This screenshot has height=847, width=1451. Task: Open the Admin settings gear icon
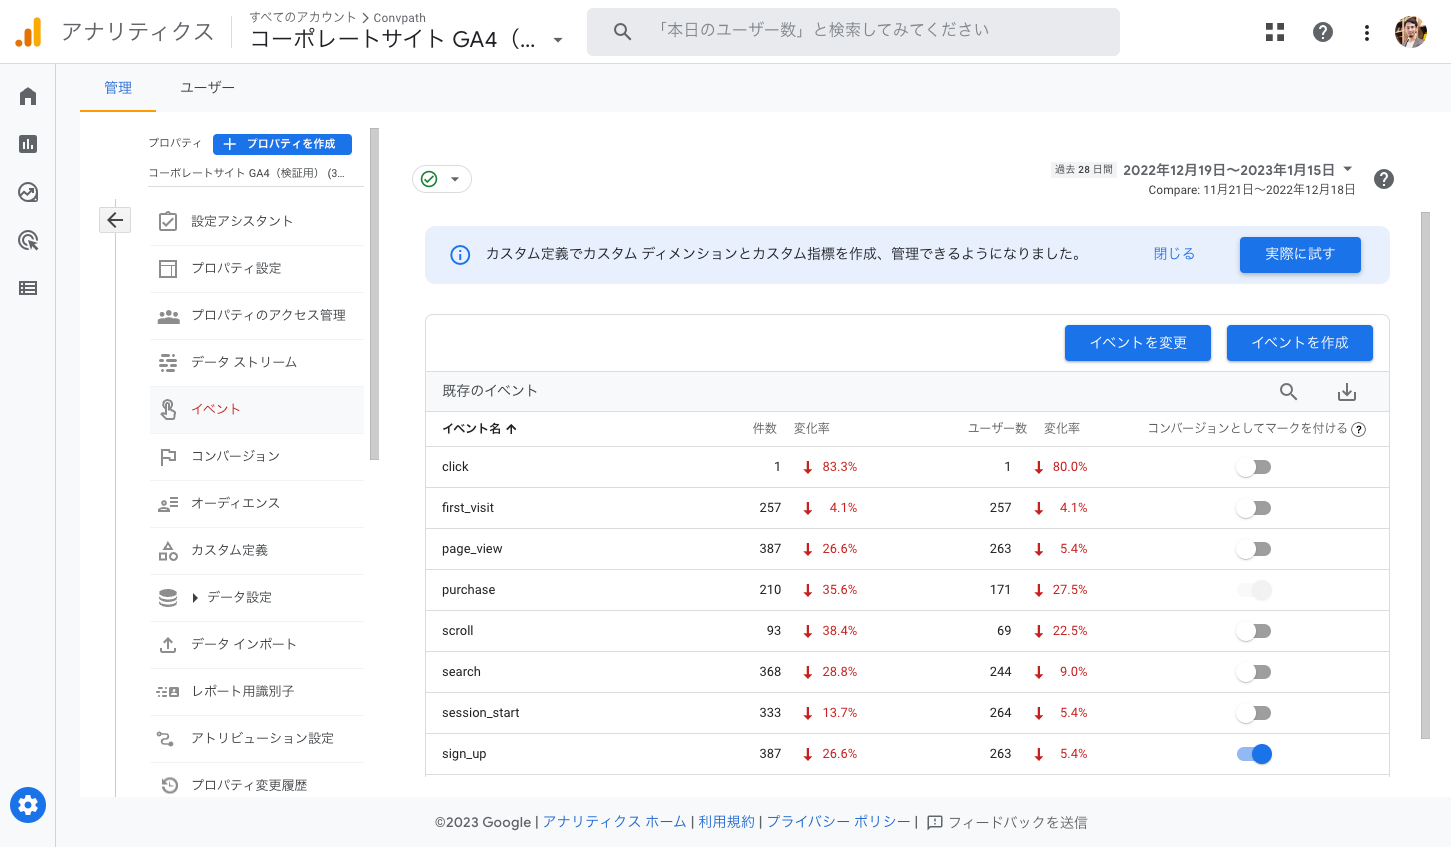27,805
